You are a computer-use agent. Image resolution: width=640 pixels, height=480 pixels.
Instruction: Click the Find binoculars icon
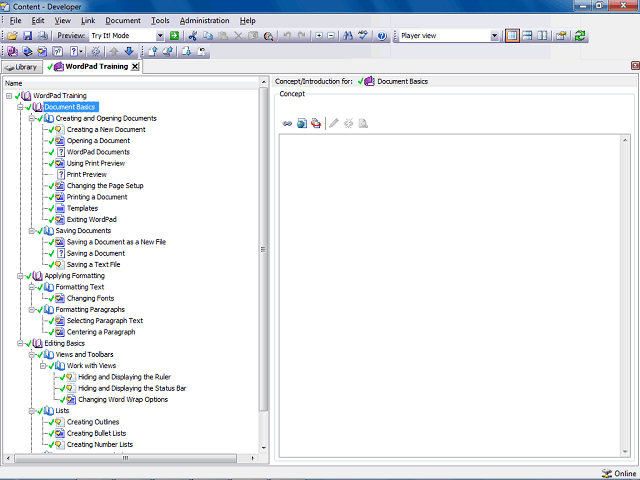click(348, 36)
